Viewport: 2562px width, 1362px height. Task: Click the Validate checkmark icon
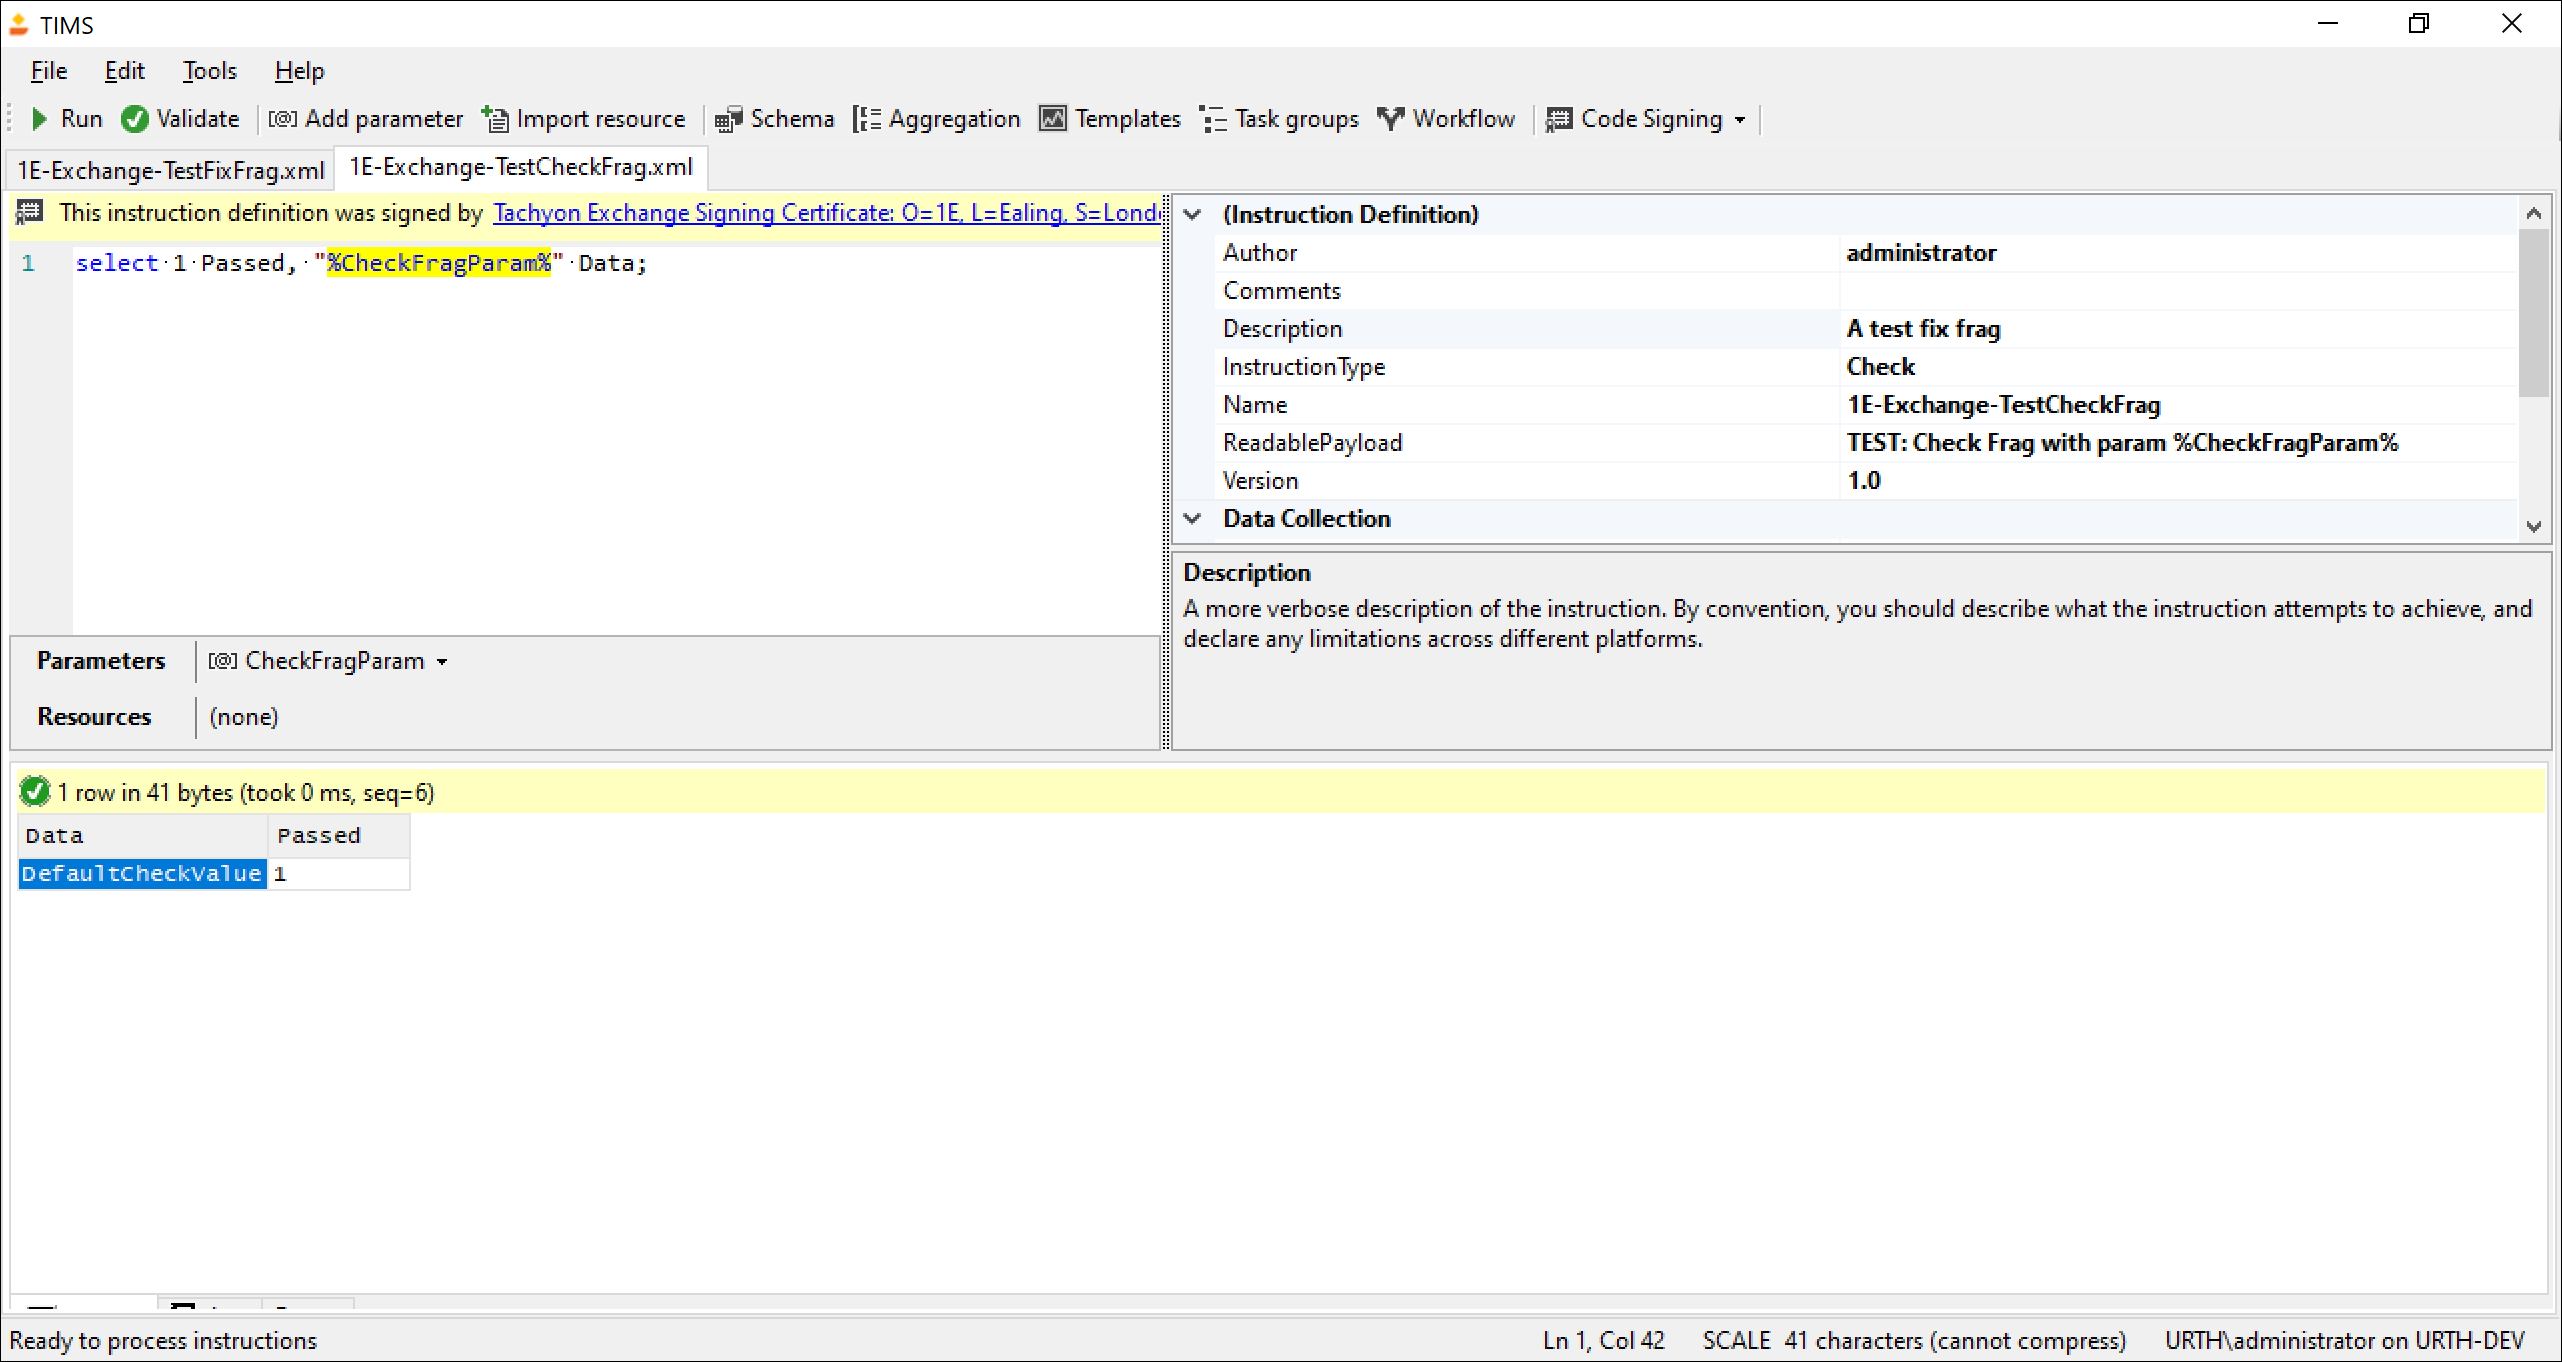pyautogui.click(x=135, y=119)
